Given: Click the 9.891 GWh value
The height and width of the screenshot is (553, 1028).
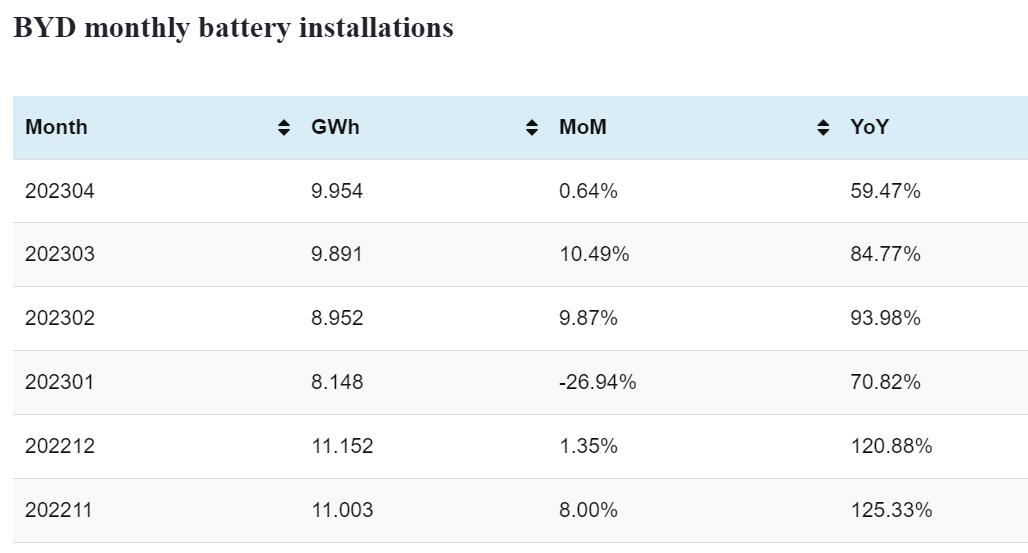Looking at the screenshot, I should click(x=337, y=254).
